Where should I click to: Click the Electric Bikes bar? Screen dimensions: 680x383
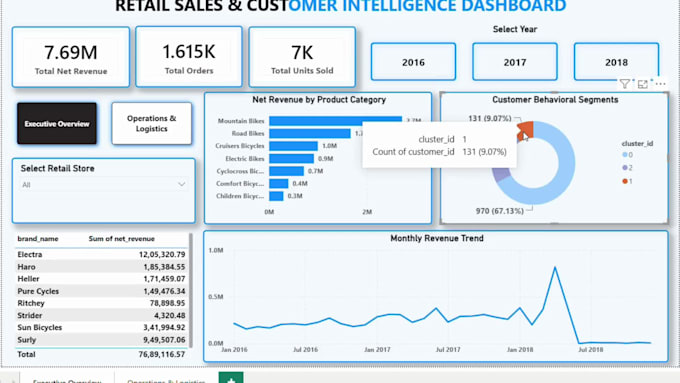tap(291, 158)
